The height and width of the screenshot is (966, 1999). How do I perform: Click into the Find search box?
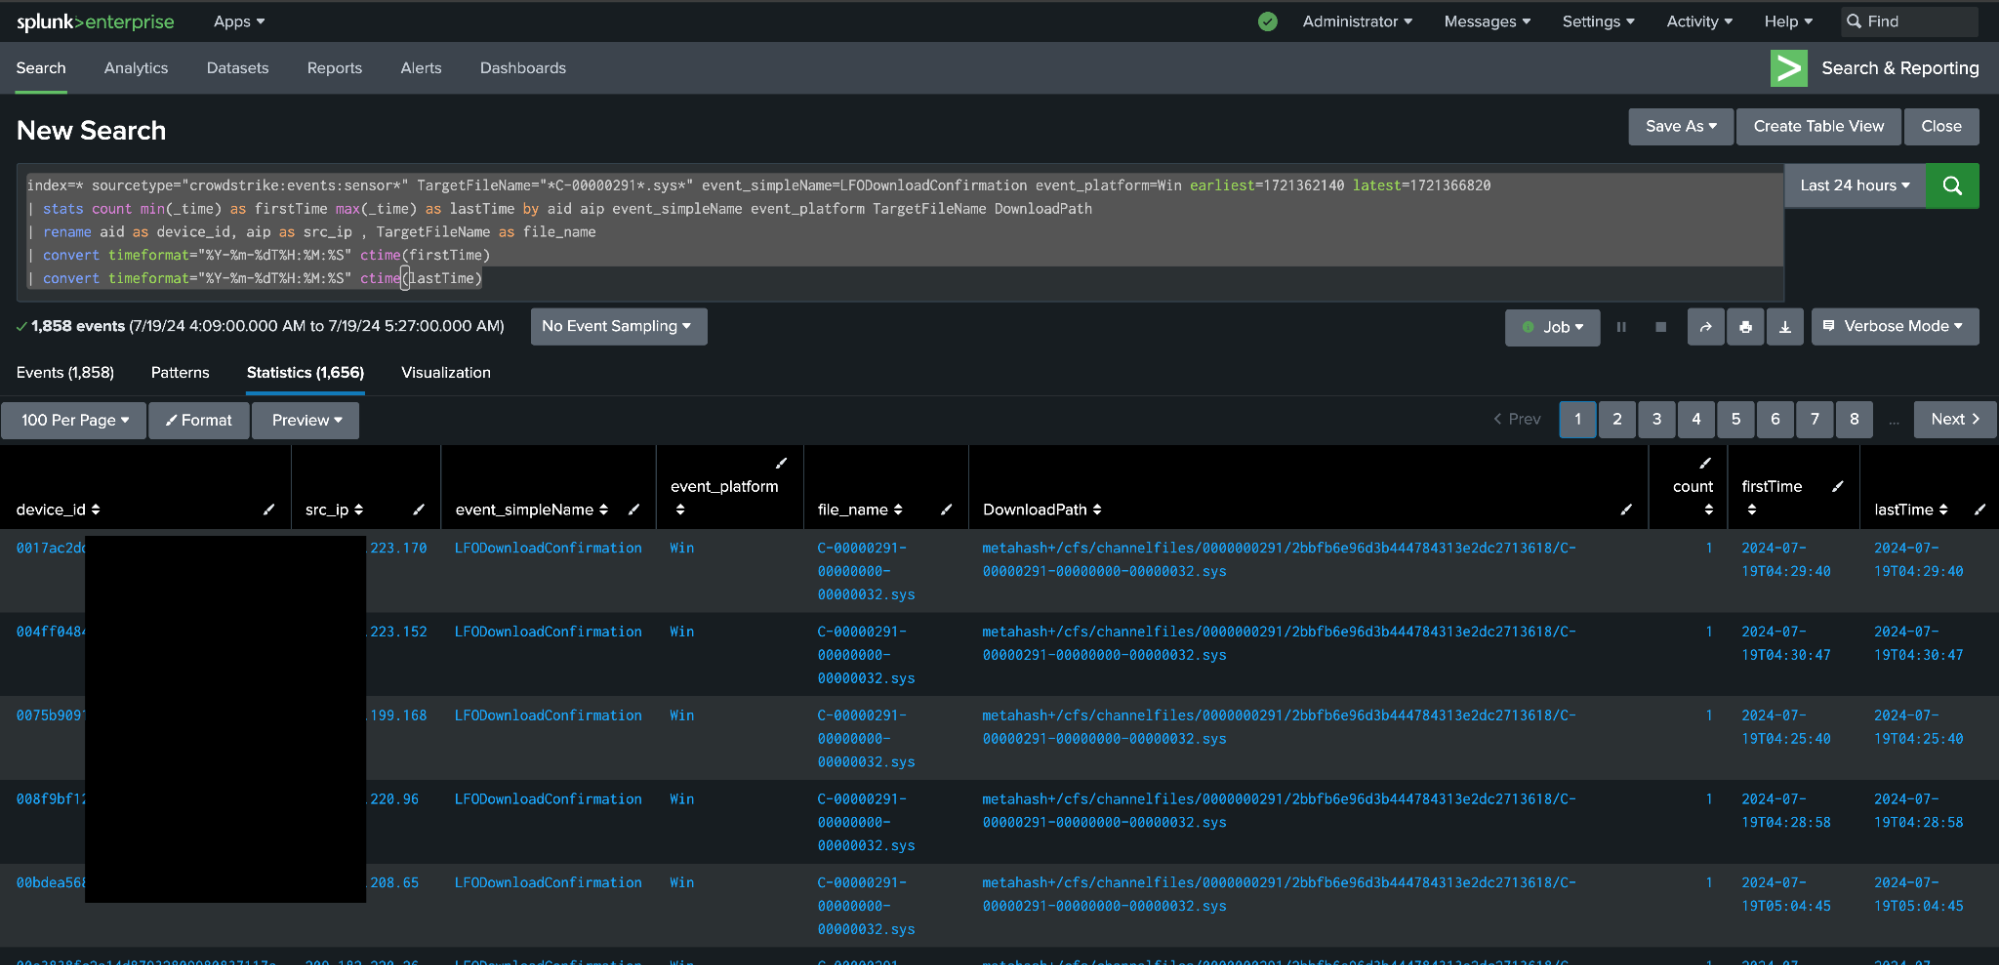1910,21
